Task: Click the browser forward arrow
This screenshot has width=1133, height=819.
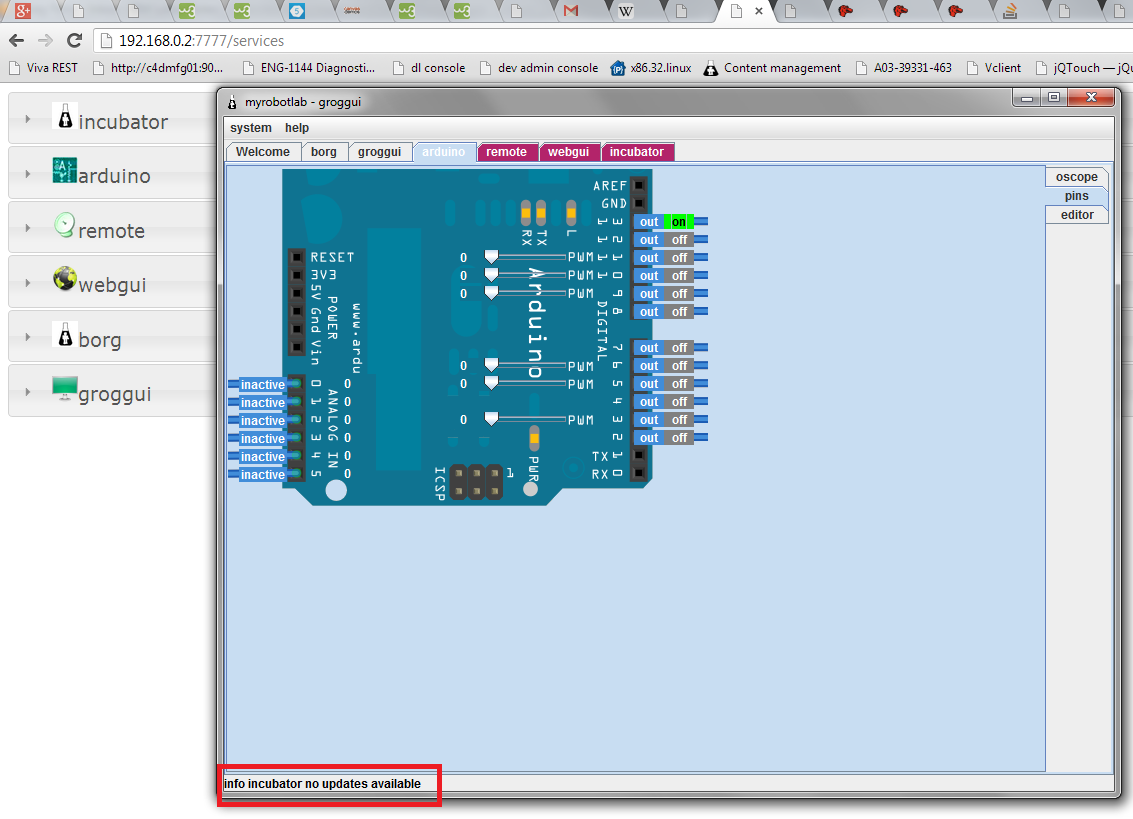Action: pos(45,40)
